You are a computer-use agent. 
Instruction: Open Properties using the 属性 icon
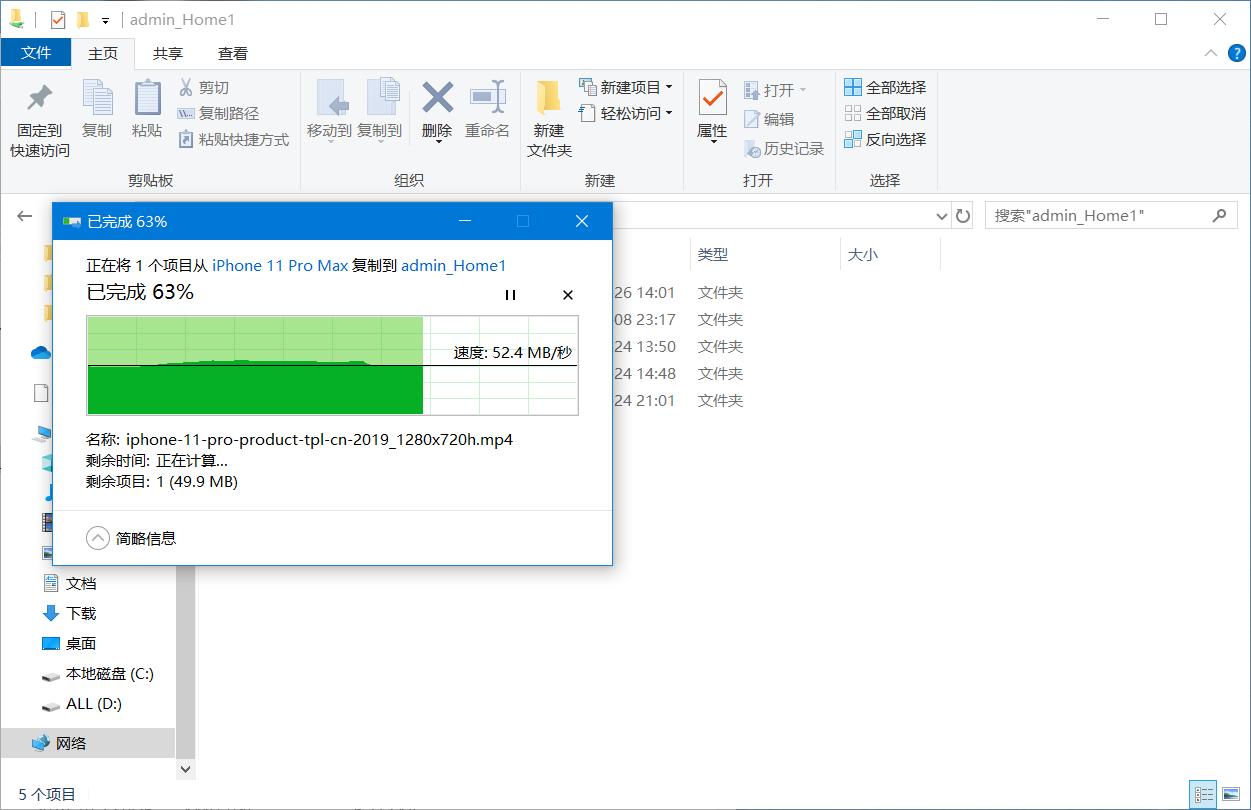coord(711,110)
